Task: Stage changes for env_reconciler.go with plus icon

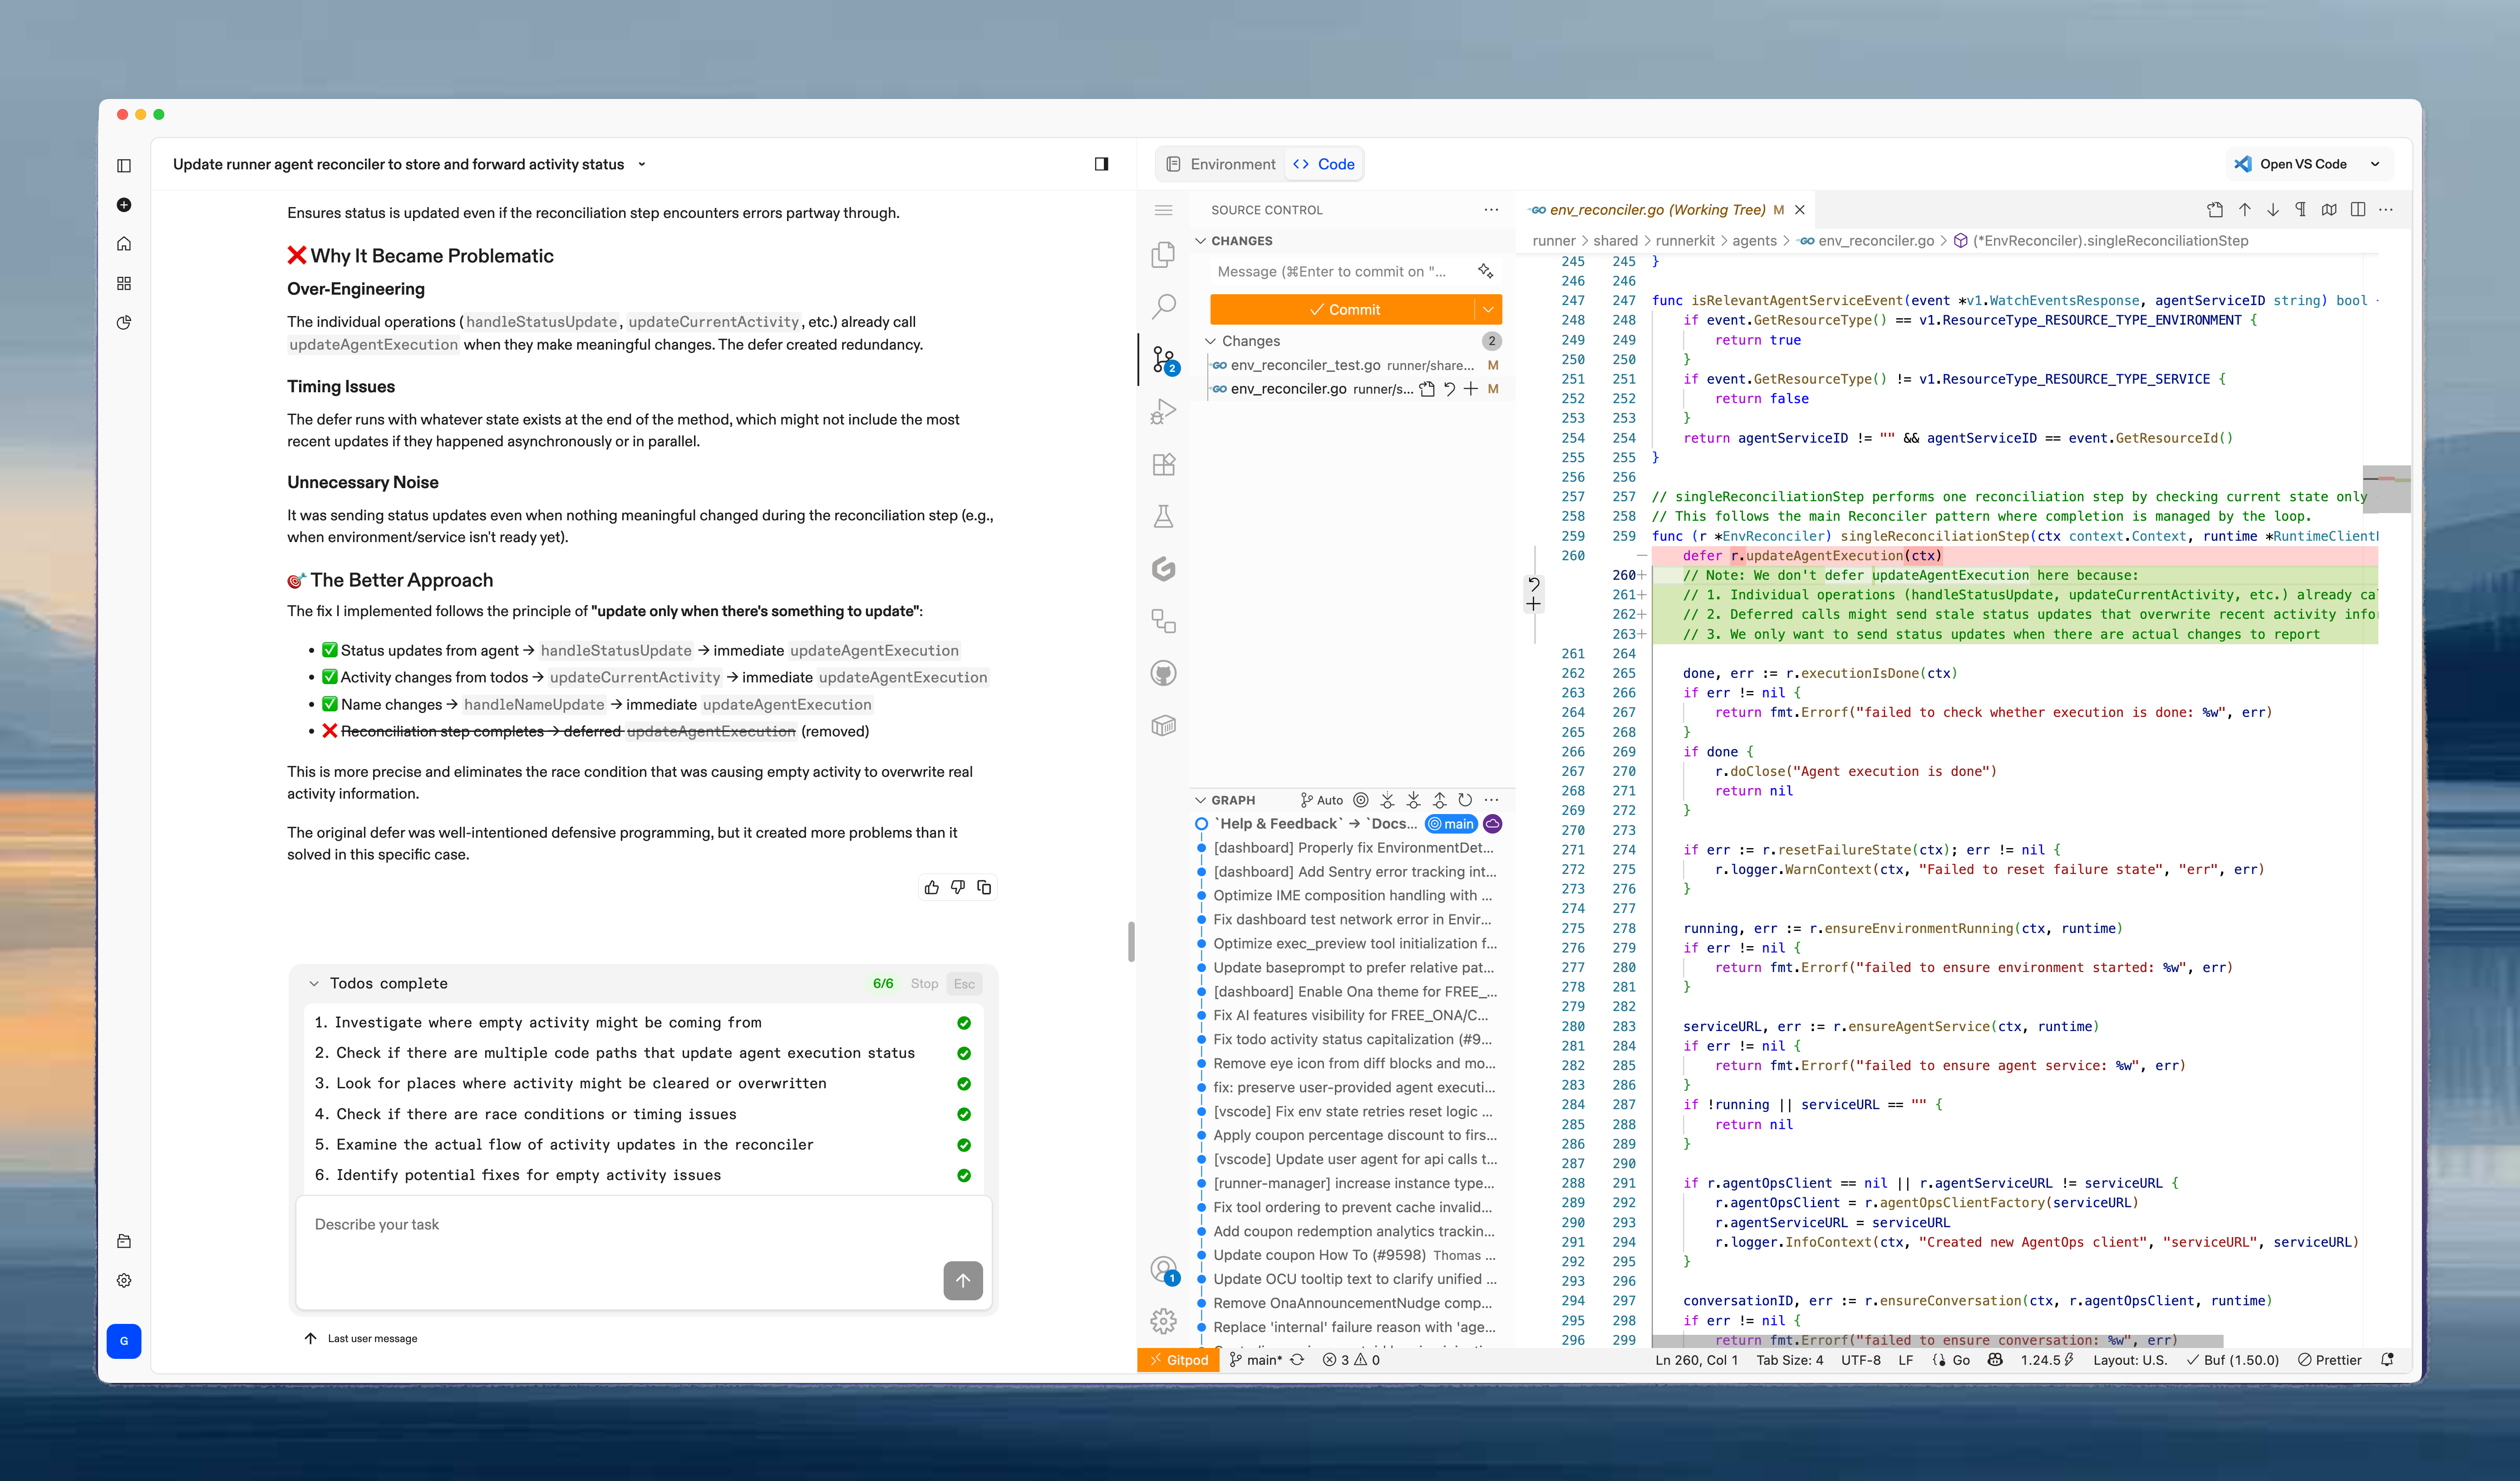Action: (x=1470, y=389)
